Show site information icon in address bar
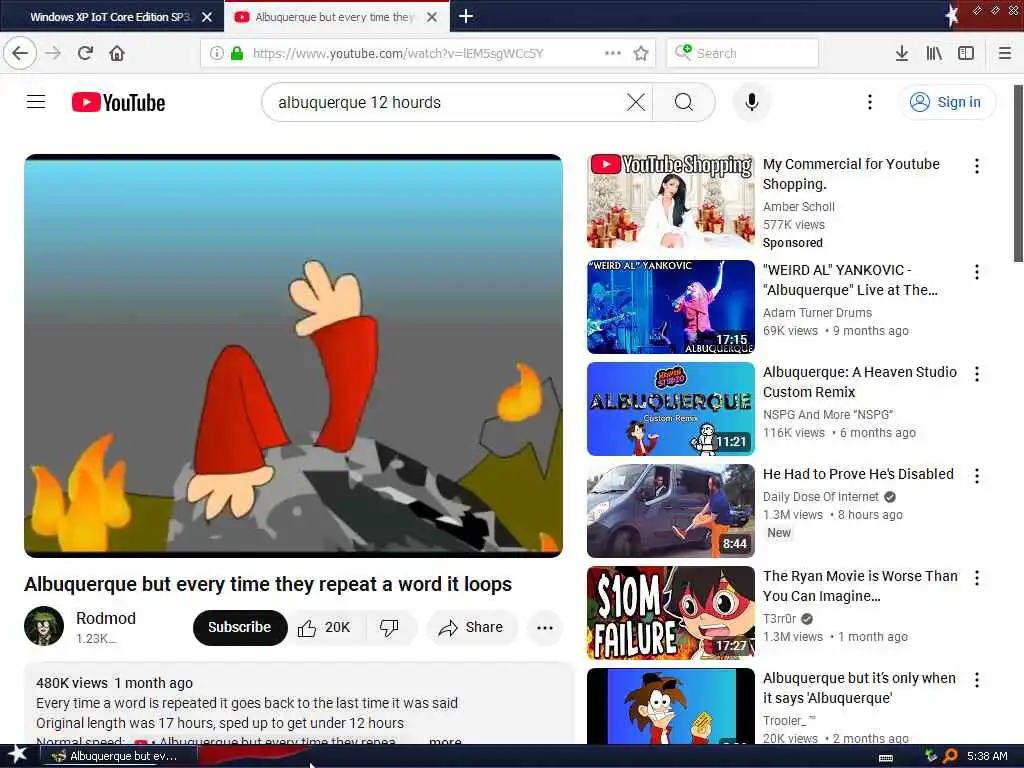1024x768 pixels. pos(216,53)
